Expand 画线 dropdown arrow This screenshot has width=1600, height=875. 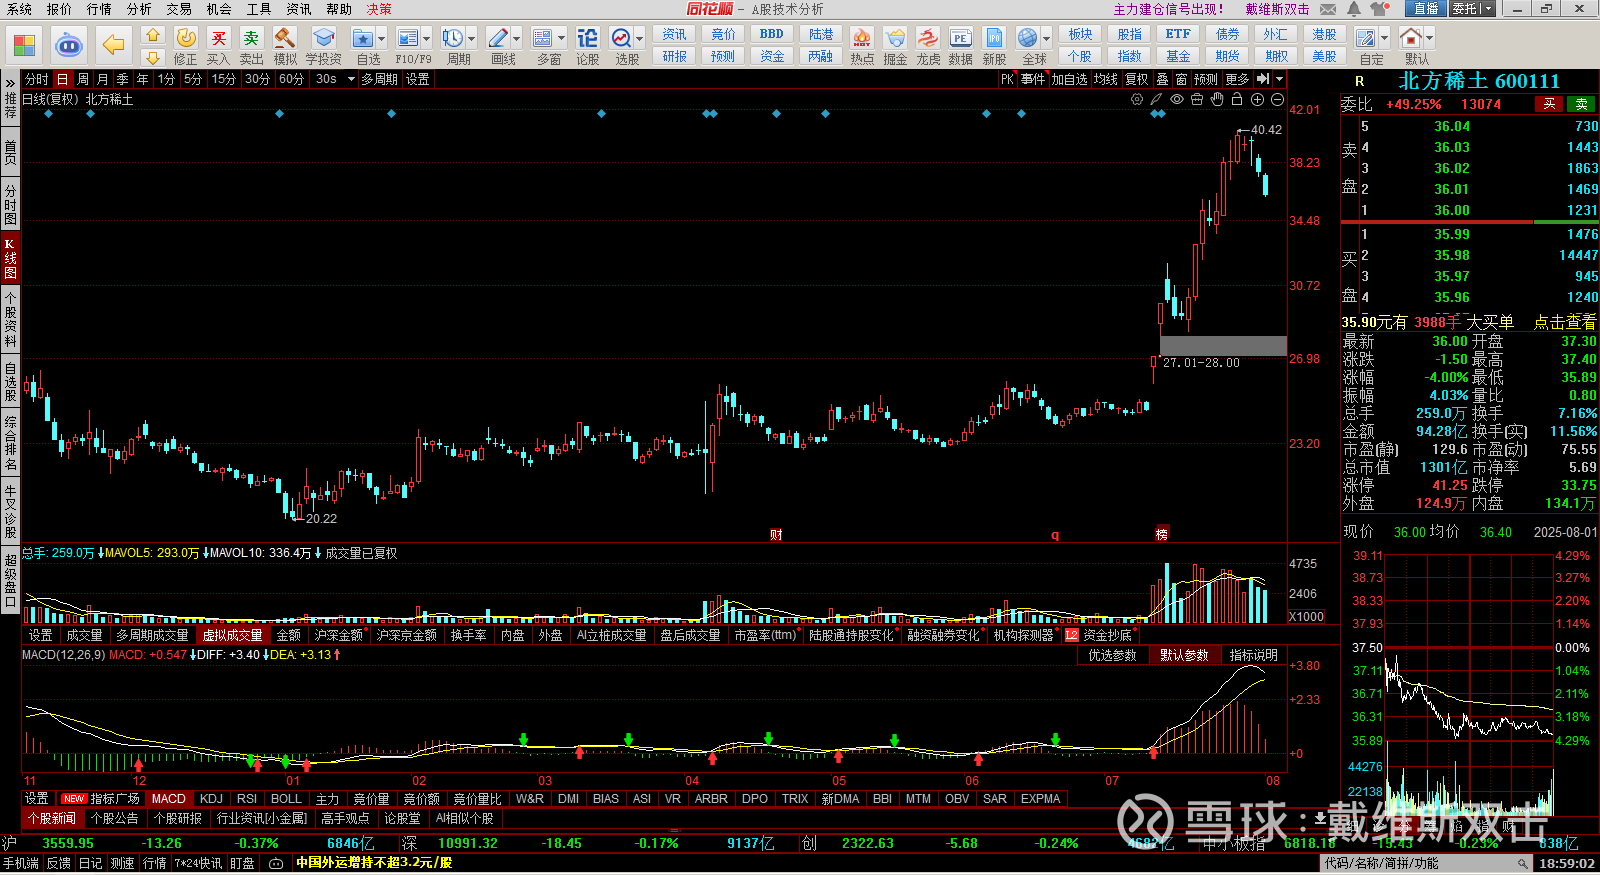point(517,39)
